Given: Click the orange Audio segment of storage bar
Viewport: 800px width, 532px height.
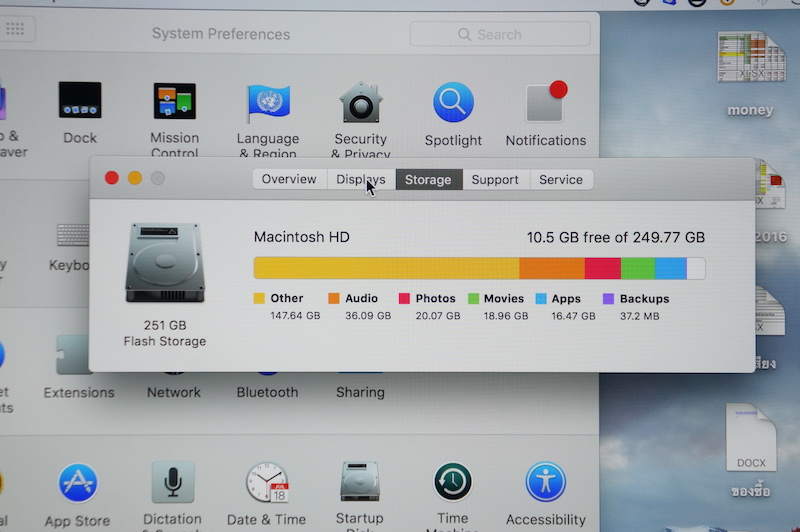Looking at the screenshot, I should tap(552, 268).
